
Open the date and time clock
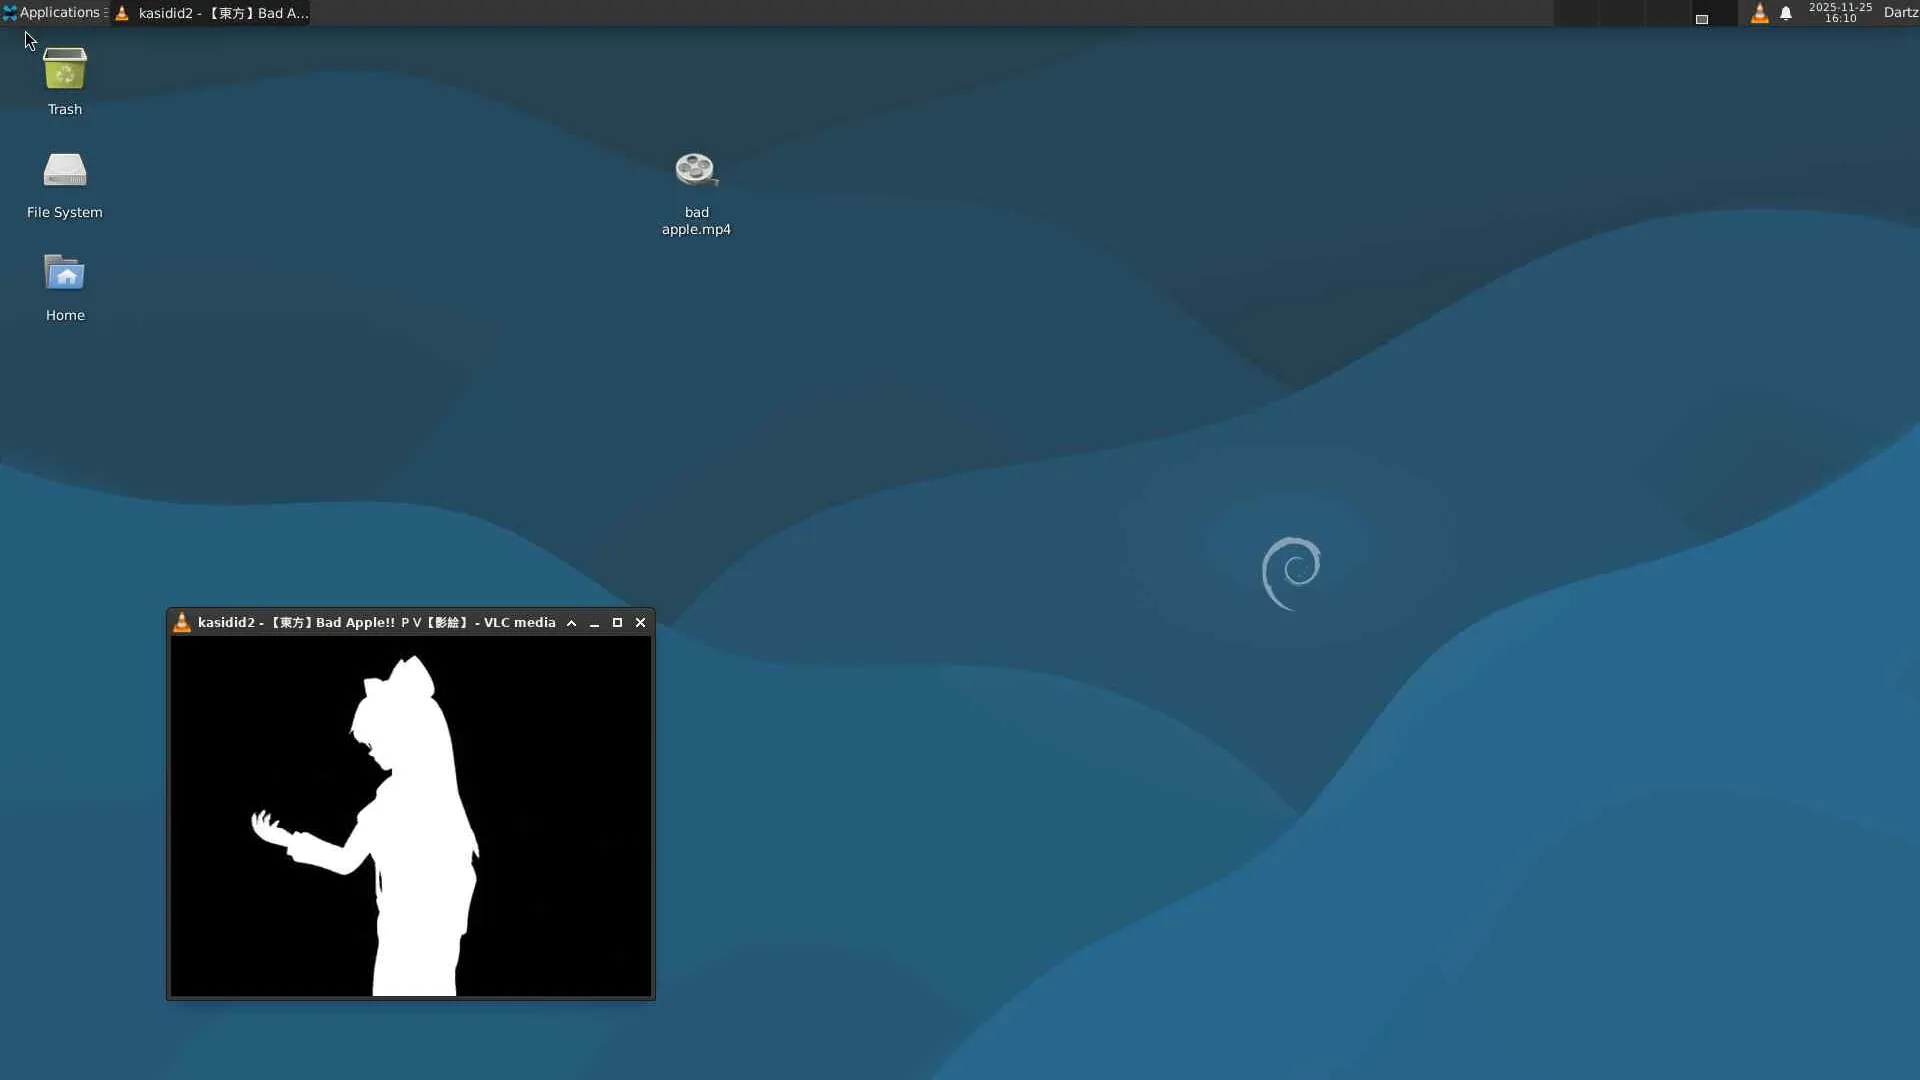click(1840, 13)
